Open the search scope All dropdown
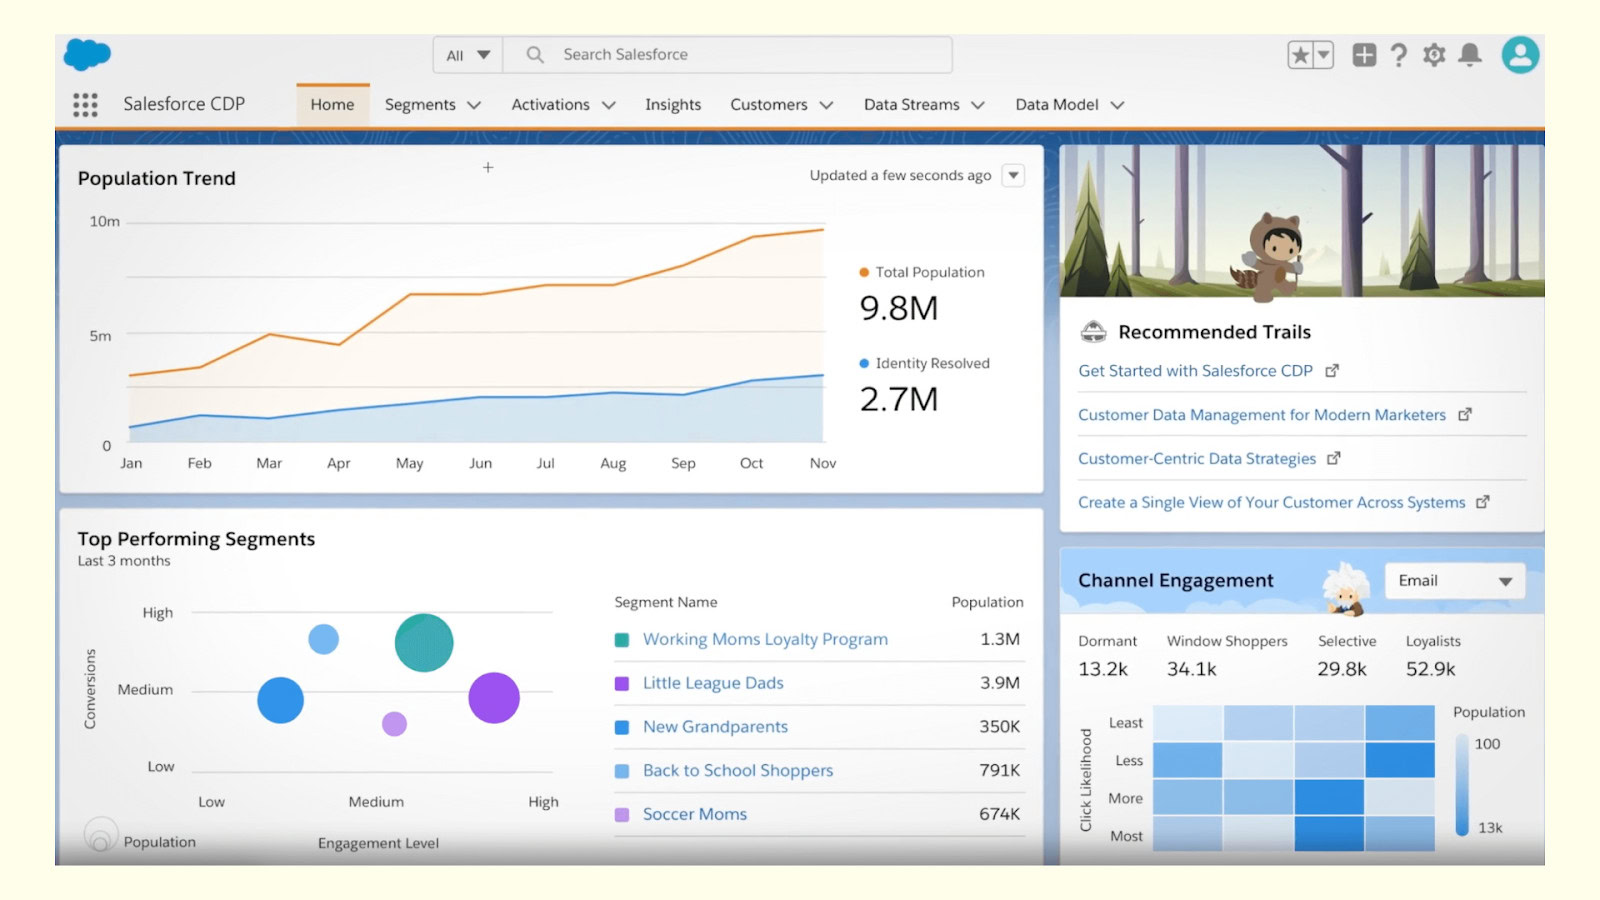1600x900 pixels. [x=468, y=55]
